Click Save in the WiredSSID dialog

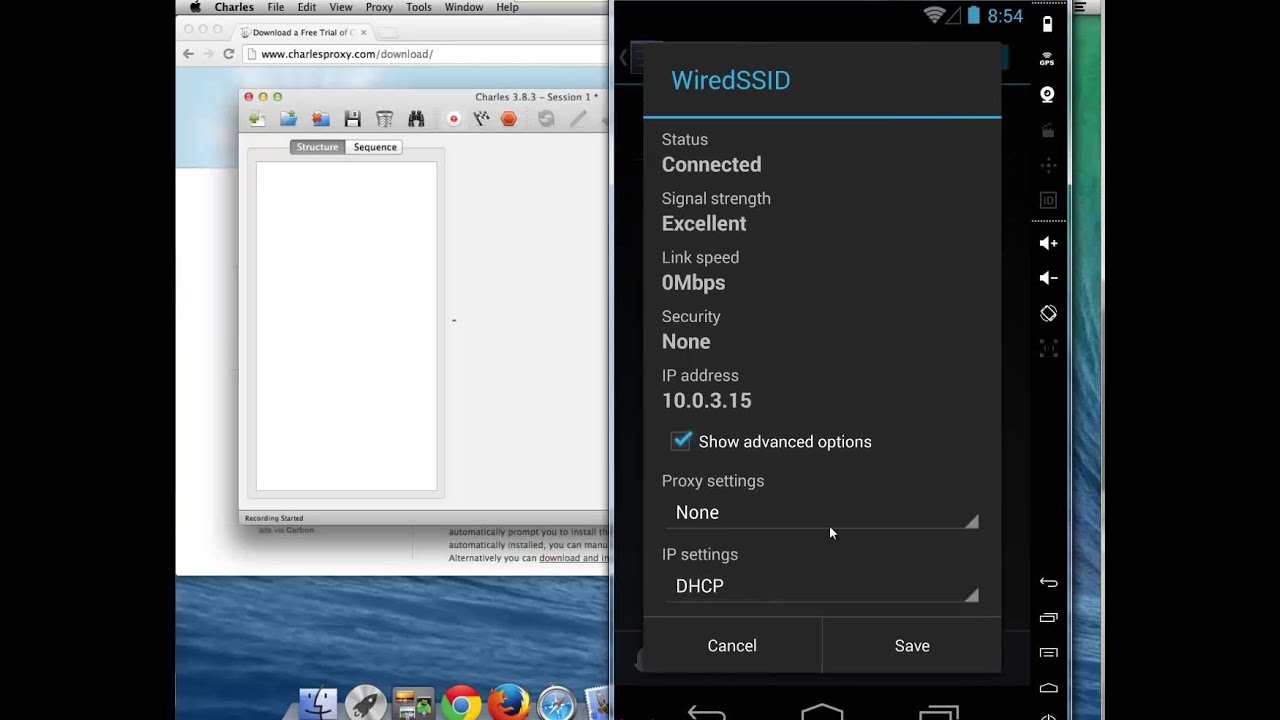(x=912, y=646)
